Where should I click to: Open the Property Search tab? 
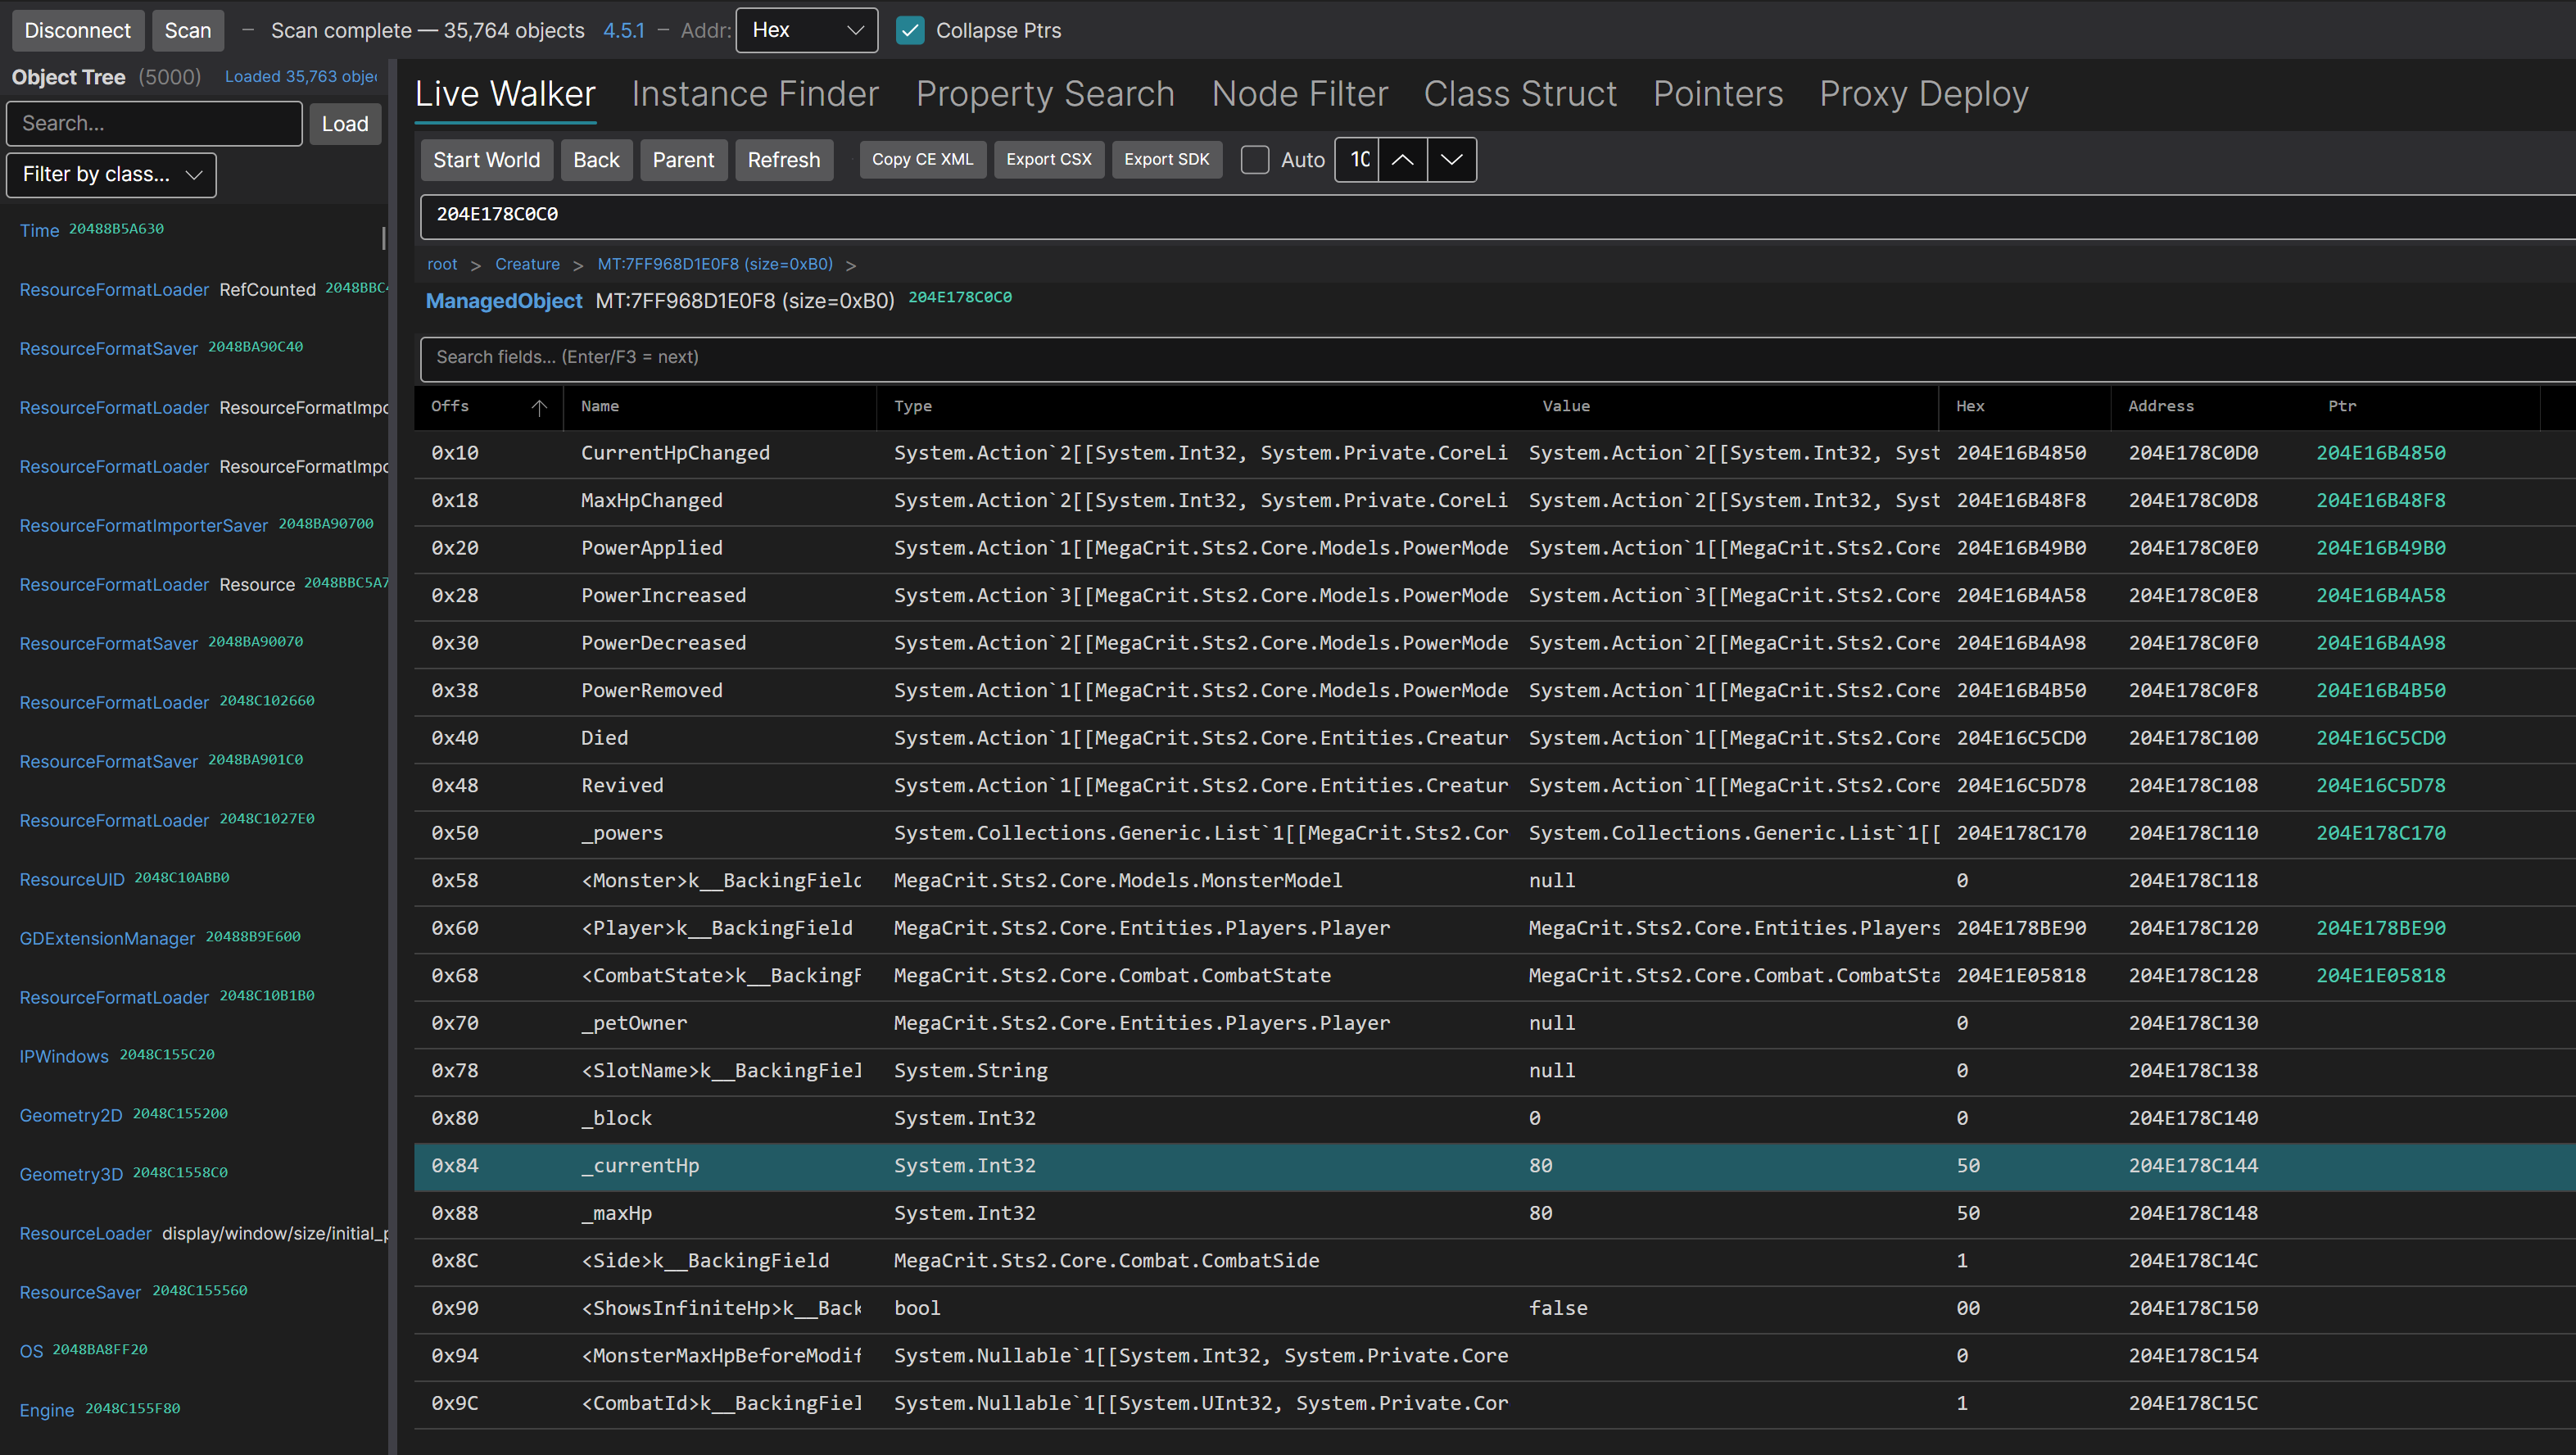(x=1045, y=93)
